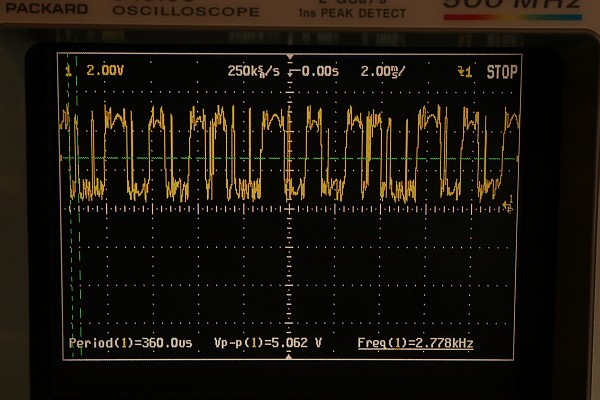
Task: Click the 250kS/s sample rate readout
Action: click(x=253, y=72)
